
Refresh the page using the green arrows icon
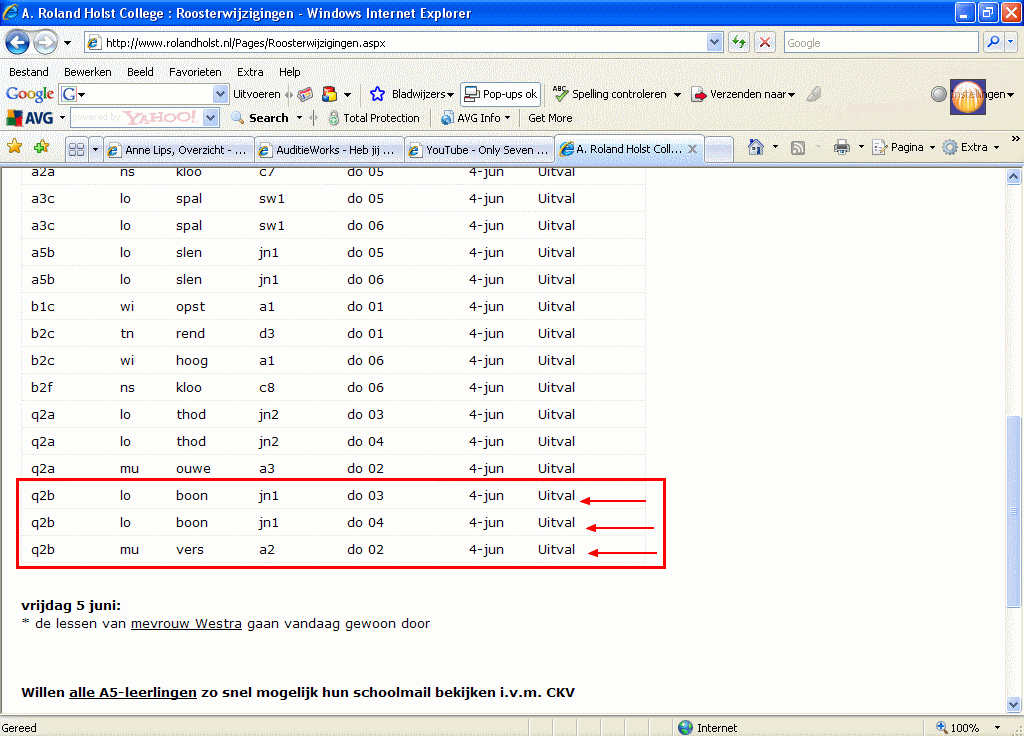point(739,42)
